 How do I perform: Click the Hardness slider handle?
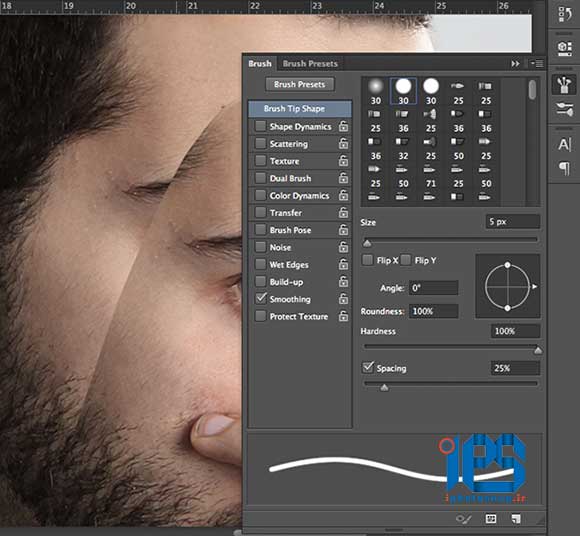tap(538, 350)
